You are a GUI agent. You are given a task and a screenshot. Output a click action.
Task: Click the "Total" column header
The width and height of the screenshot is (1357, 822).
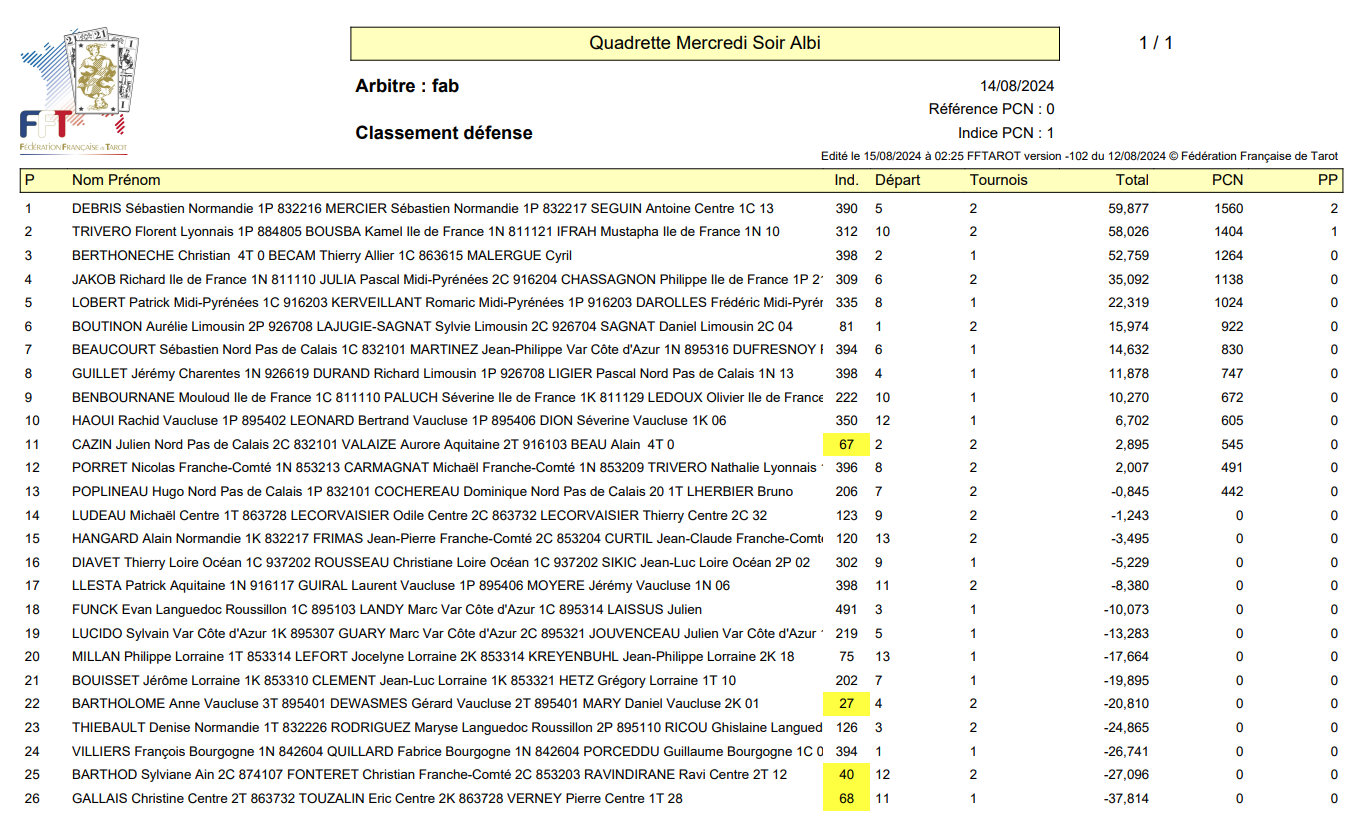[1132, 180]
